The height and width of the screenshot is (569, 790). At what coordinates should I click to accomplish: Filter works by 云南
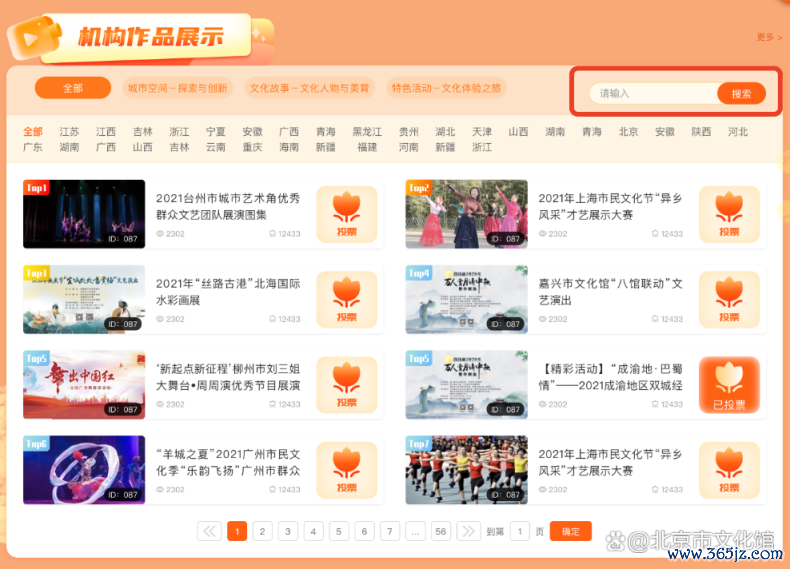(x=216, y=147)
